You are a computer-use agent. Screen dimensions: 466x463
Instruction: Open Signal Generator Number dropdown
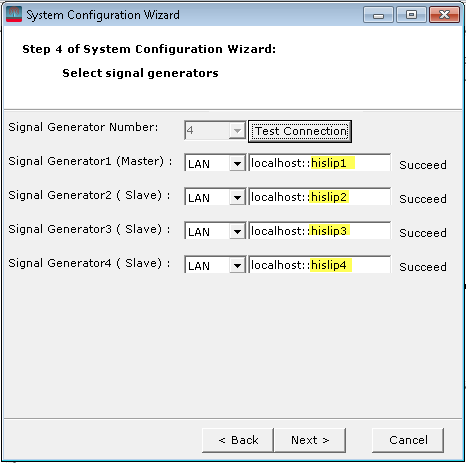[237, 131]
